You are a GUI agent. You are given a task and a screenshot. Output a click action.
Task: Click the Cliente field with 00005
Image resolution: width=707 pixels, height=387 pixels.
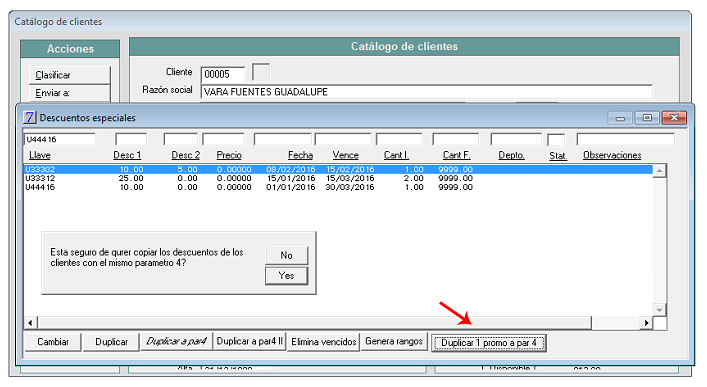223,74
